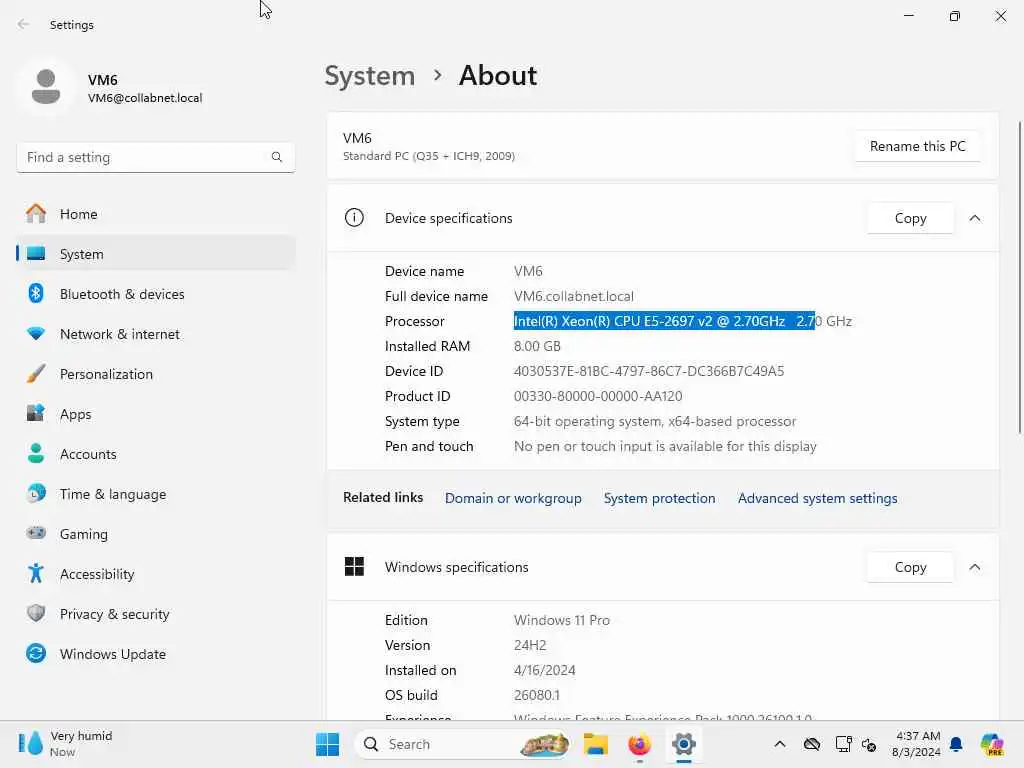Click the Device specifications info icon

pyautogui.click(x=354, y=217)
